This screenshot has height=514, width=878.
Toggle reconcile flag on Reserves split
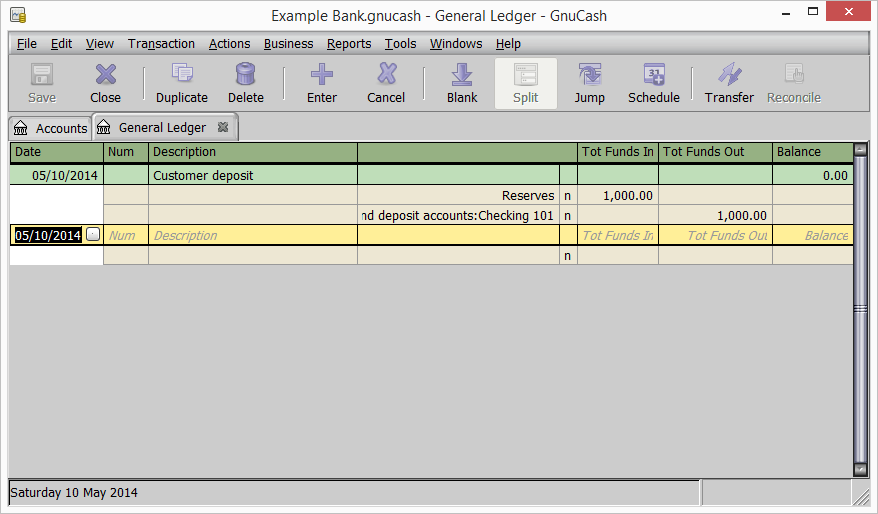(568, 196)
